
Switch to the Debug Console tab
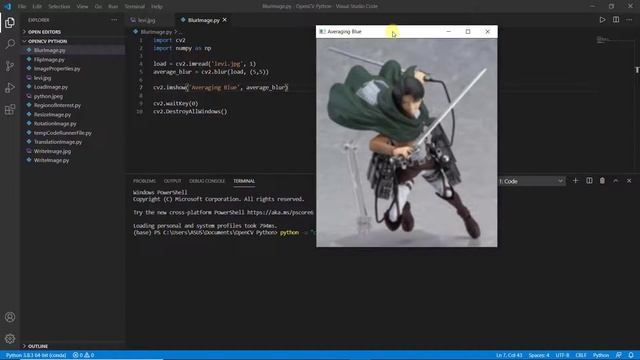pos(207,181)
